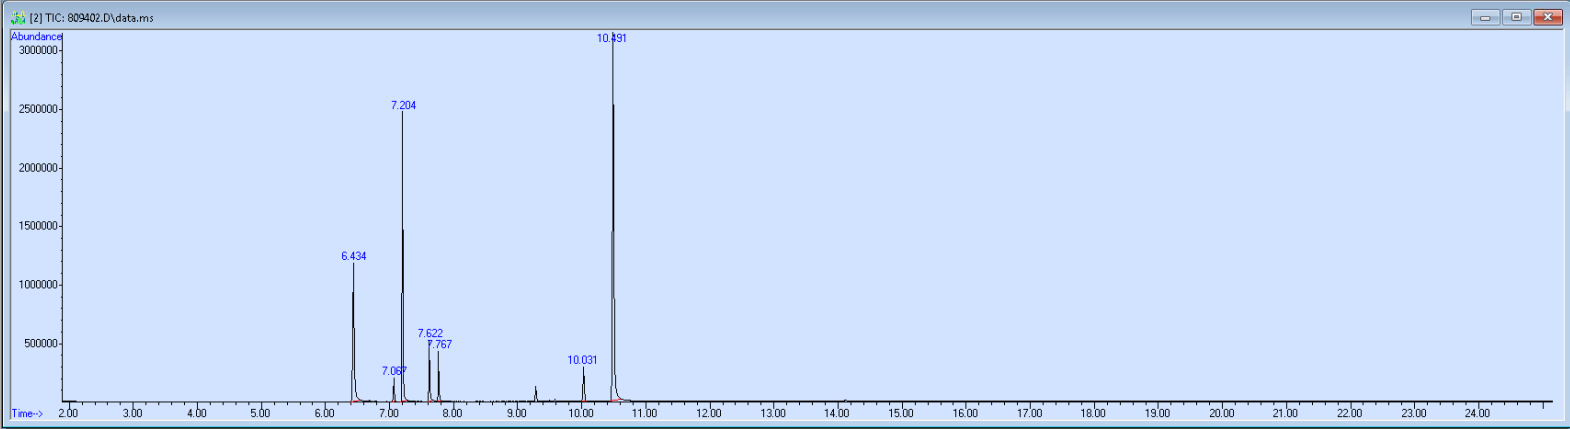Click the 15.00 time axis tick
Screen dimensions: 1570x429
901,413
